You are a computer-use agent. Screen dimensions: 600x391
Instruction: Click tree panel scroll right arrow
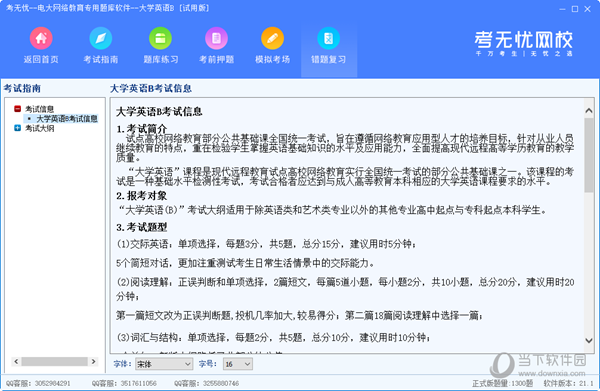[93, 361]
